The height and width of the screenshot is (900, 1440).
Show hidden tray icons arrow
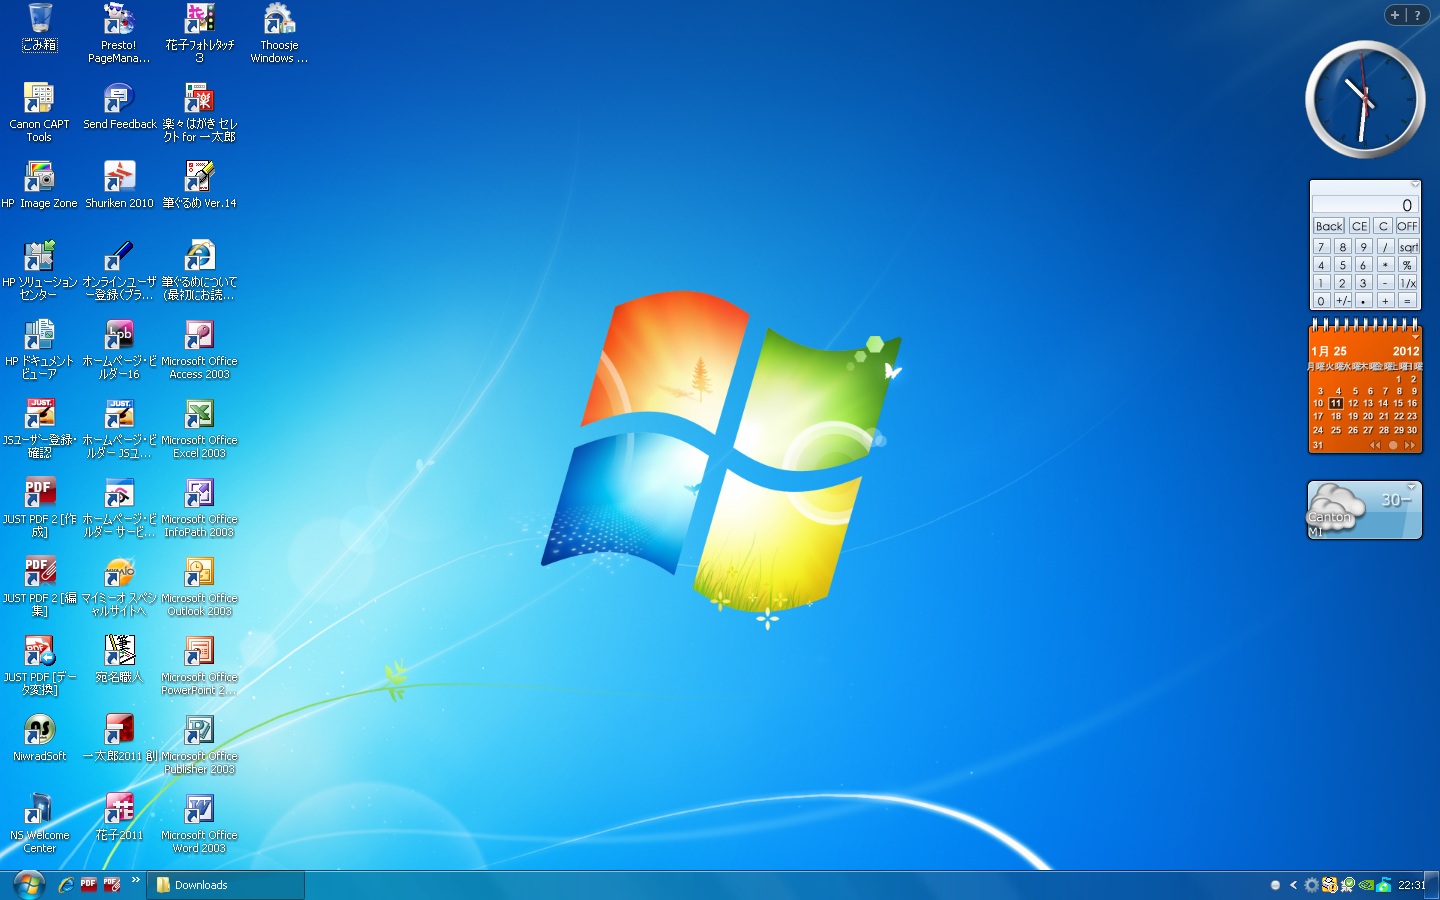pyautogui.click(x=1293, y=885)
